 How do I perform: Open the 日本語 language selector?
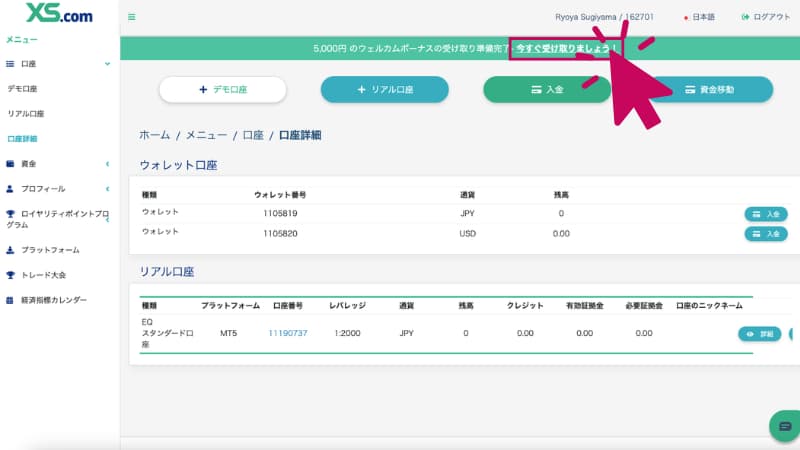click(699, 17)
